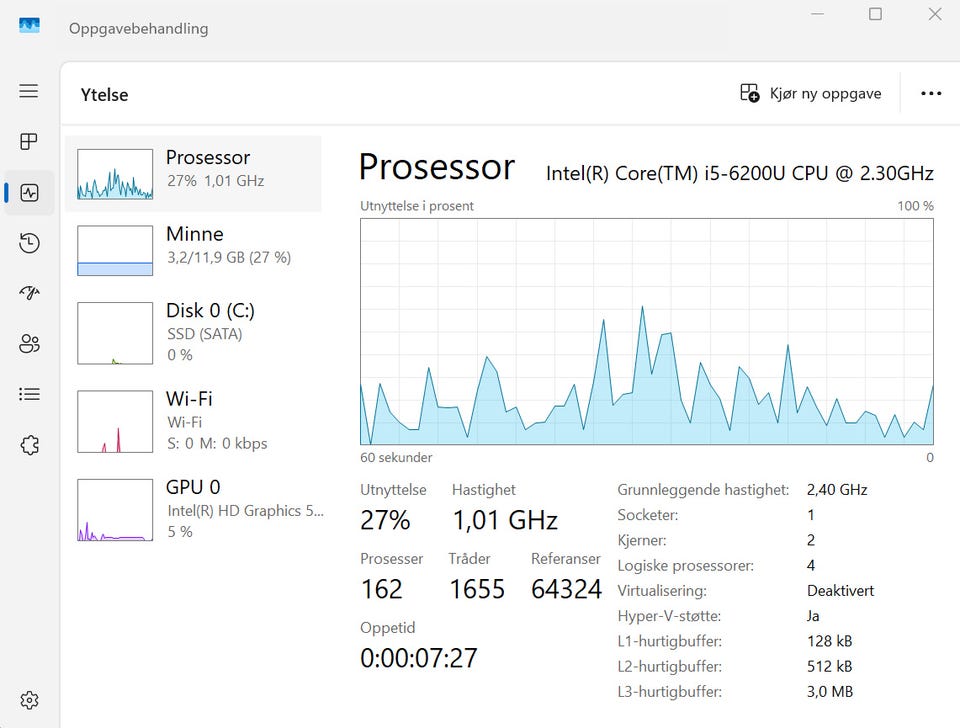Click the 64324 handles count
The height and width of the screenshot is (728, 960).
pos(566,589)
